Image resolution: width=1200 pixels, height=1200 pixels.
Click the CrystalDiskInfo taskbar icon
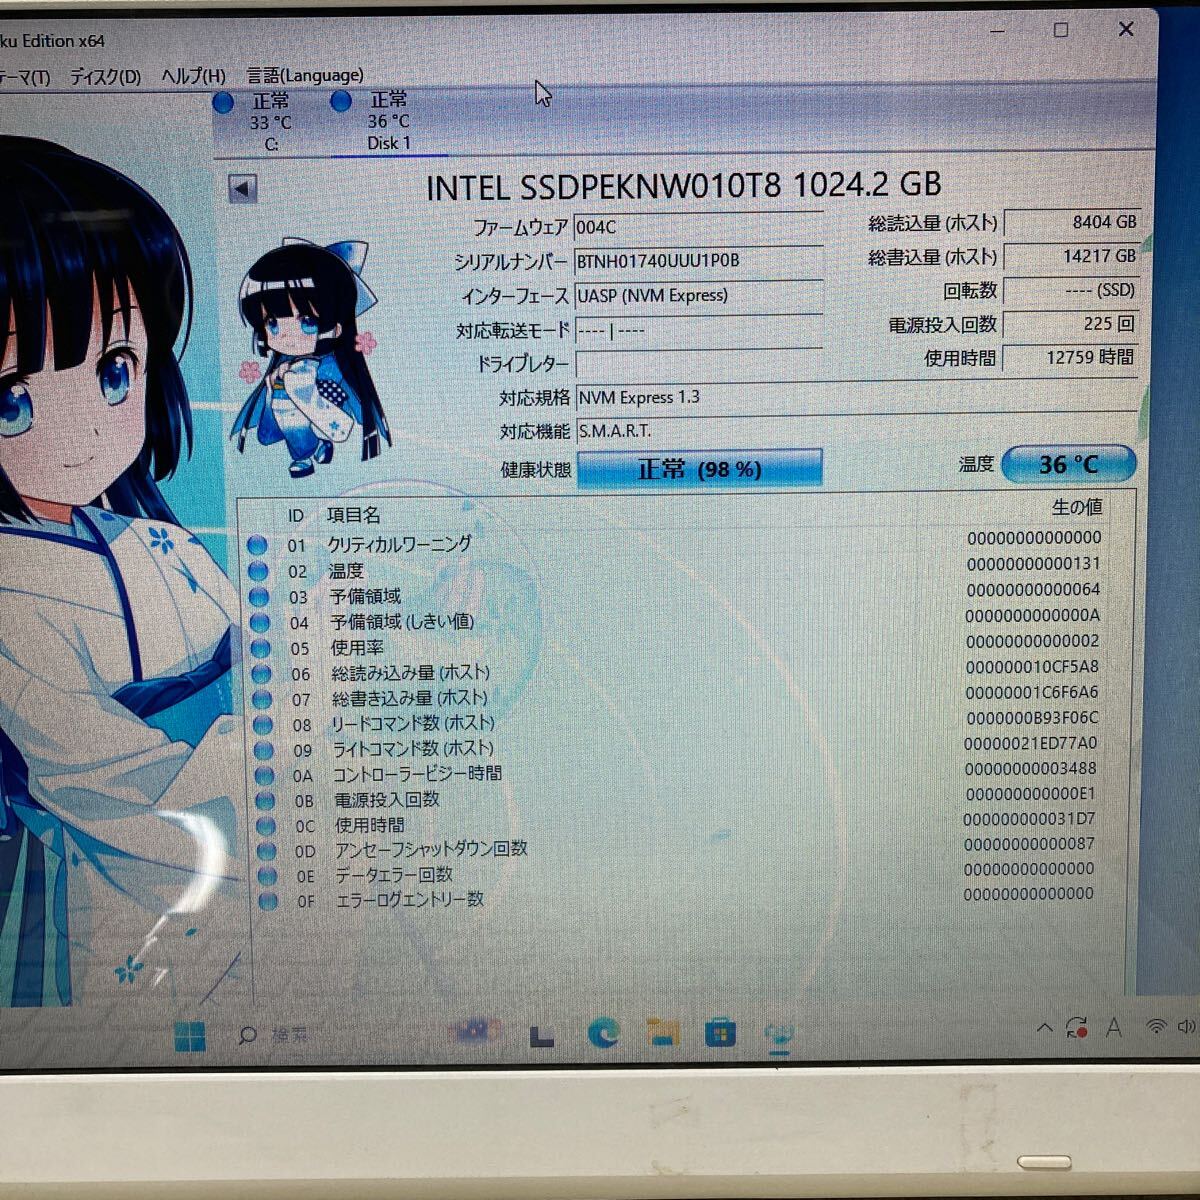pyautogui.click(x=779, y=1035)
